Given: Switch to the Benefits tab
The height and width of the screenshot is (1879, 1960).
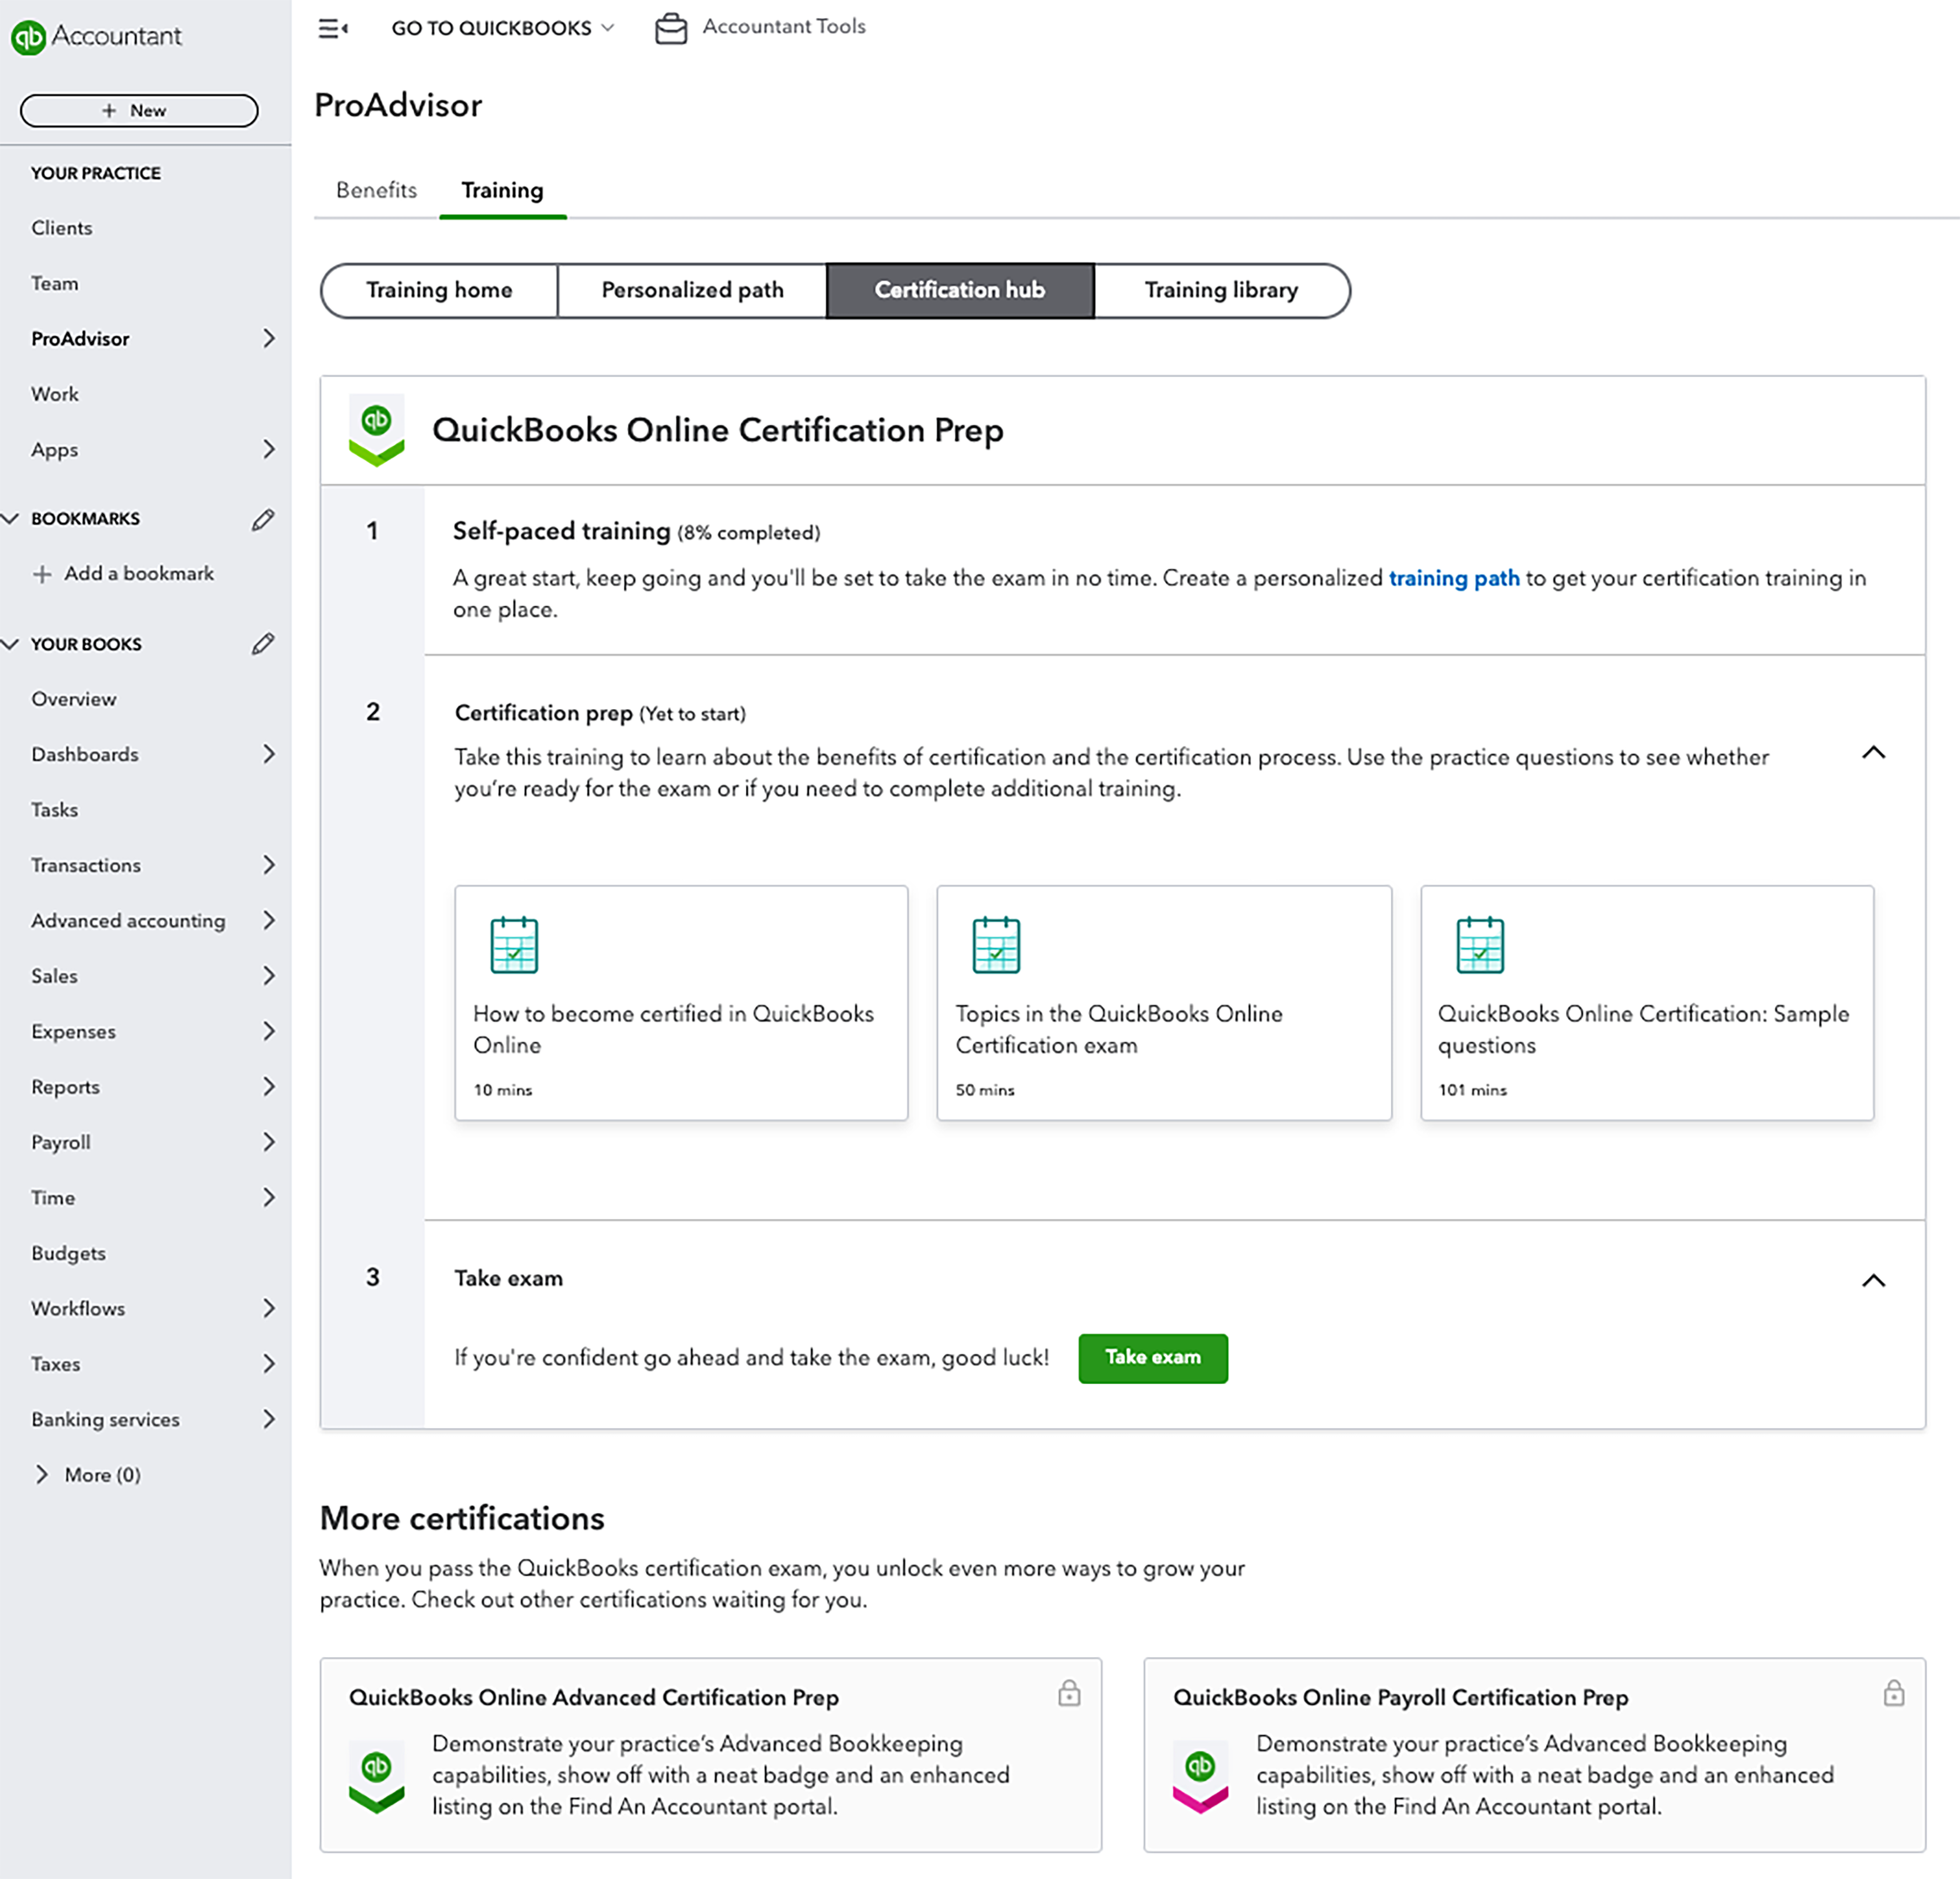Looking at the screenshot, I should [x=376, y=190].
